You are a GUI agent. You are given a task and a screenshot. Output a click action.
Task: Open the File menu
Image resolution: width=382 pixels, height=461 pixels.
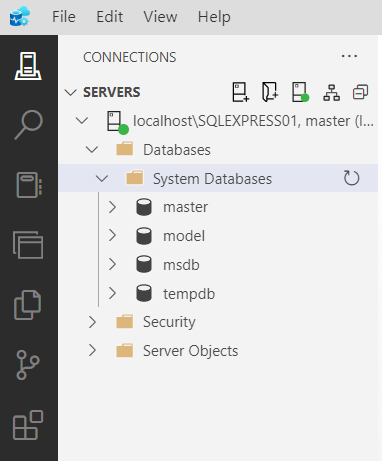[64, 17]
